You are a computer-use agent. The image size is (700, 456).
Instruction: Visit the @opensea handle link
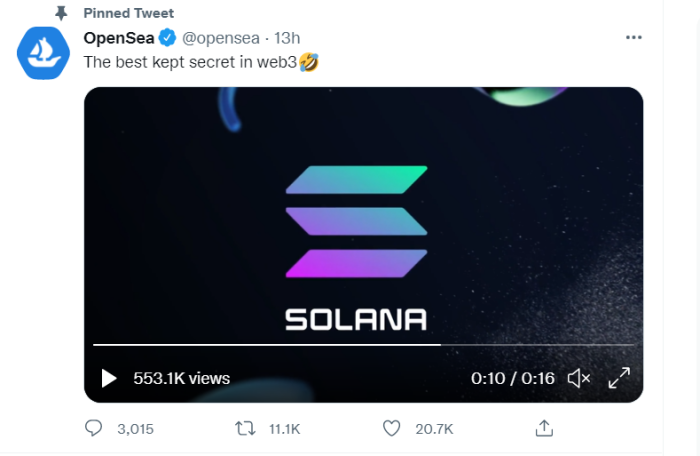coord(221,38)
